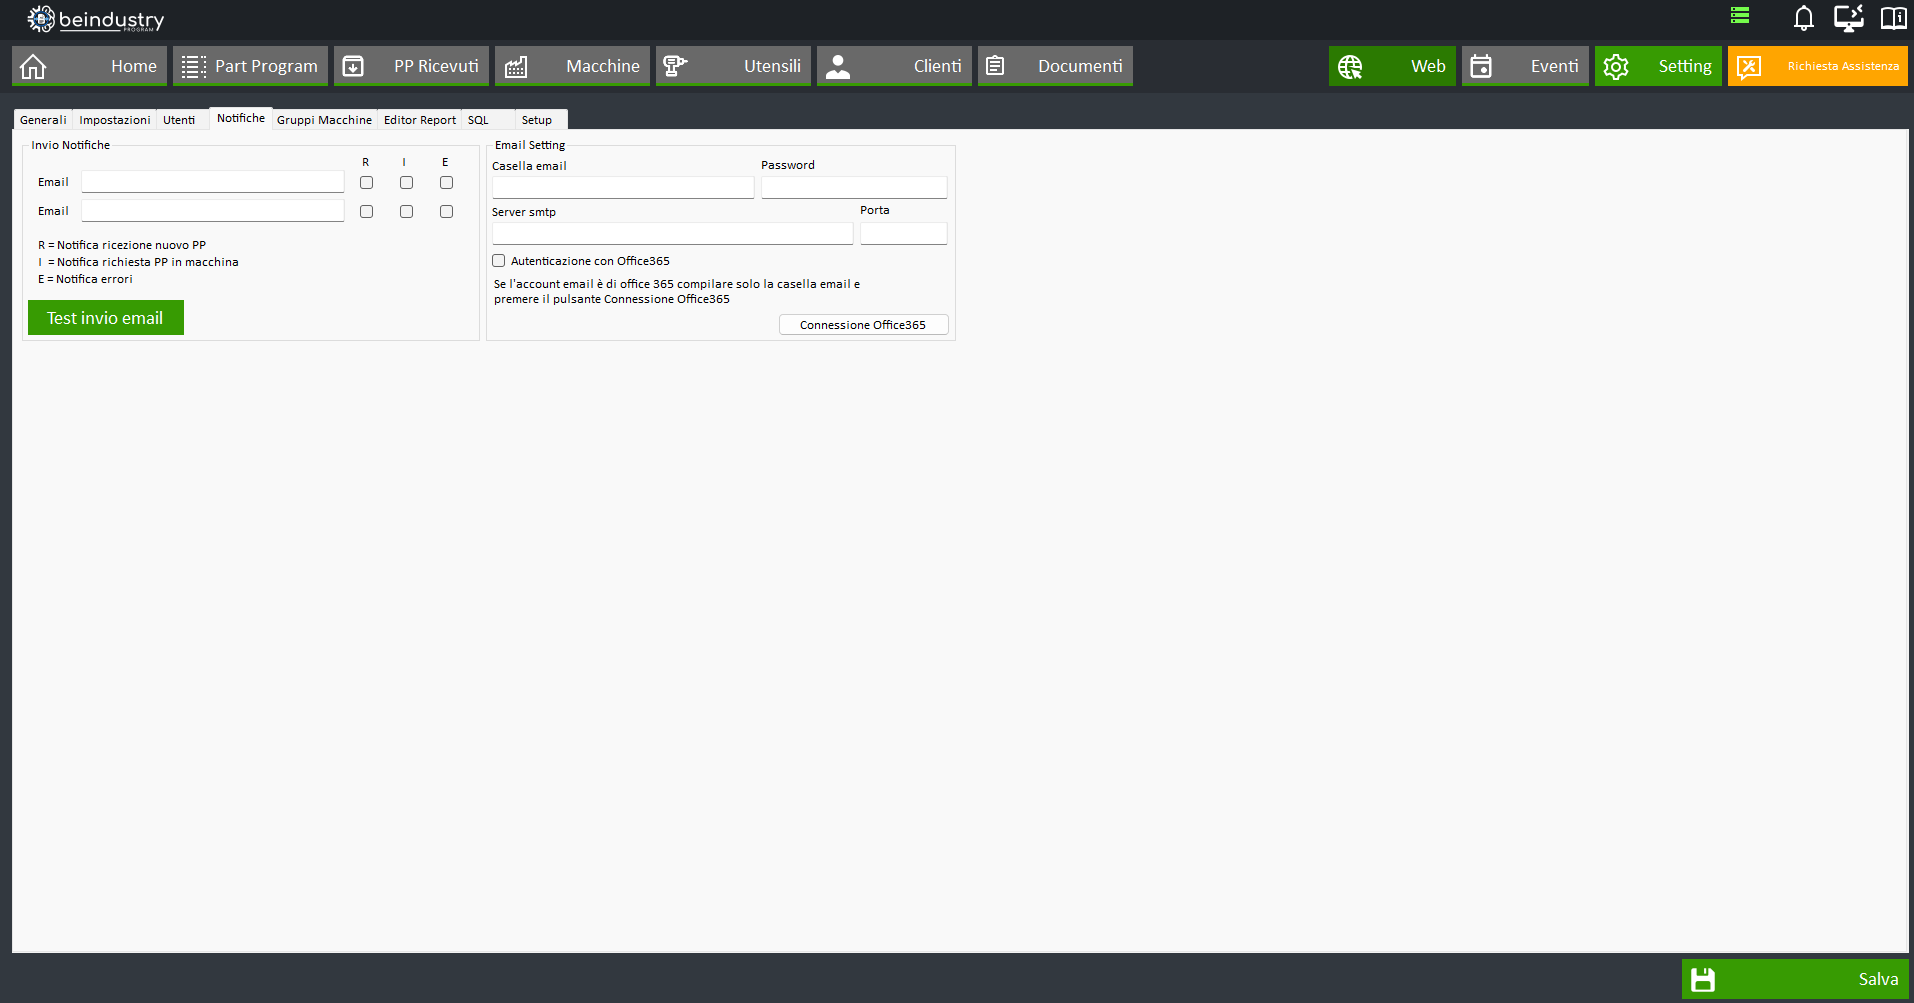The width and height of the screenshot is (1914, 1003).
Task: Open the notifications bell icon
Action: click(1803, 18)
